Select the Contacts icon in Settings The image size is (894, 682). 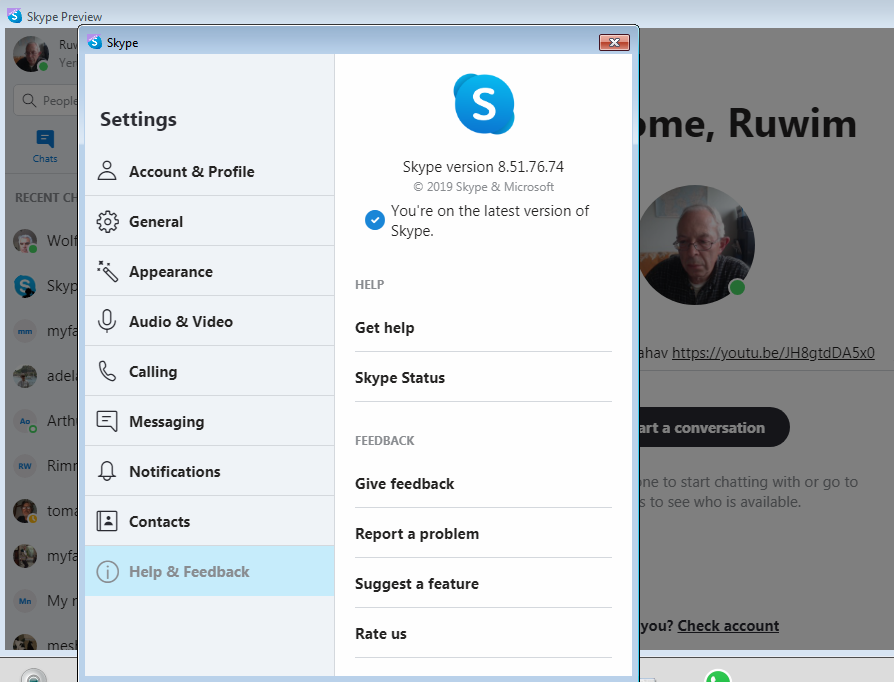107,520
